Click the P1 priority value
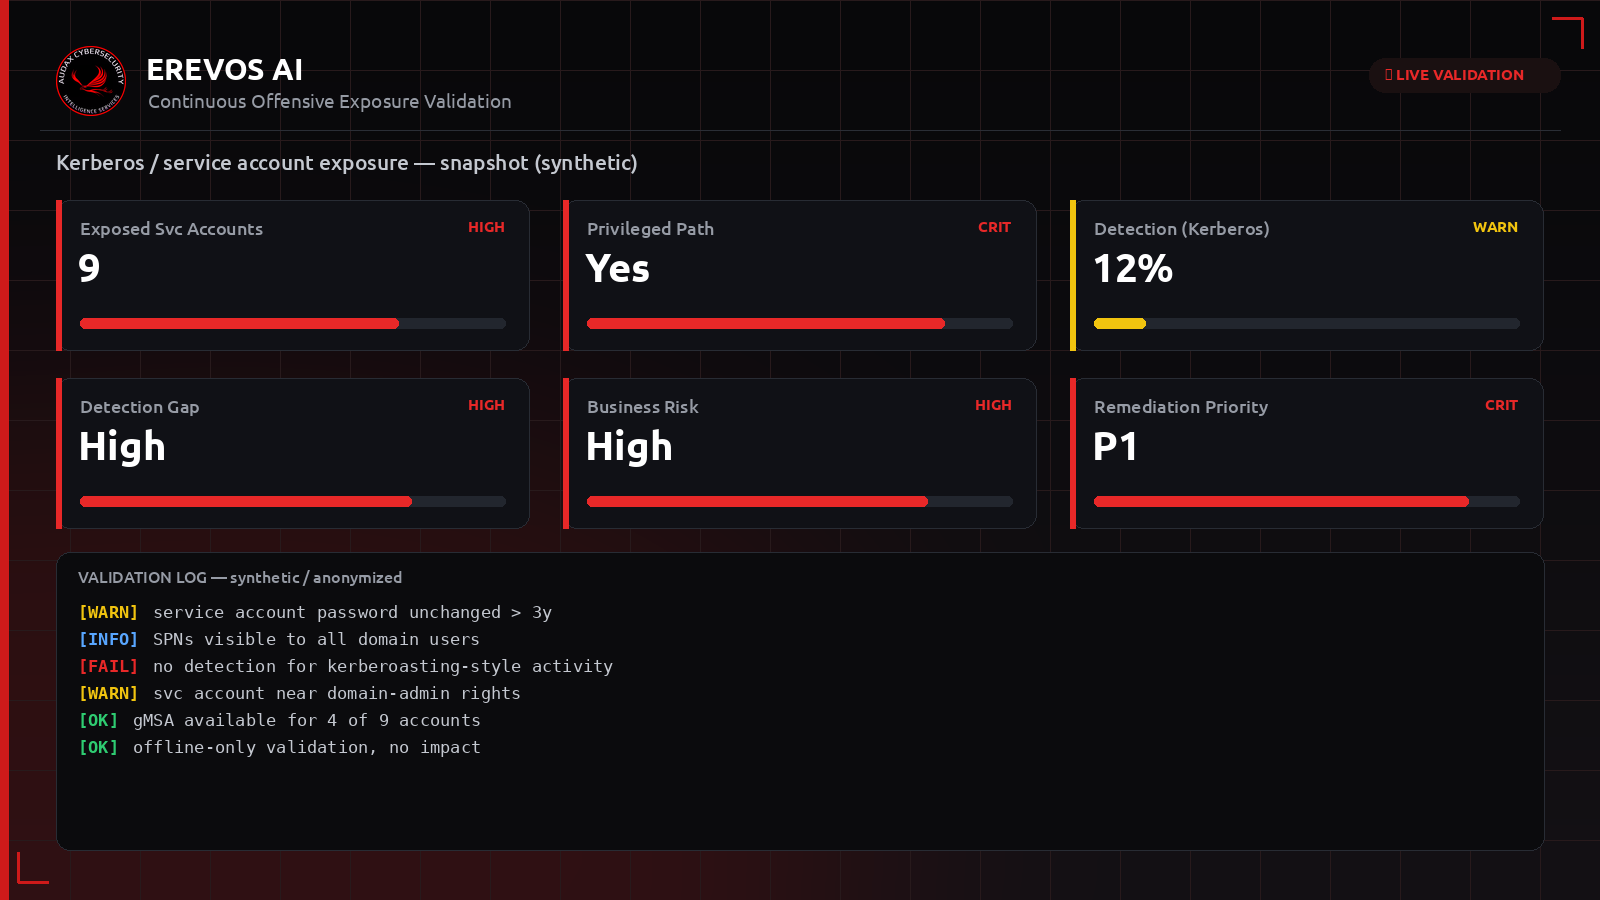 [1115, 446]
